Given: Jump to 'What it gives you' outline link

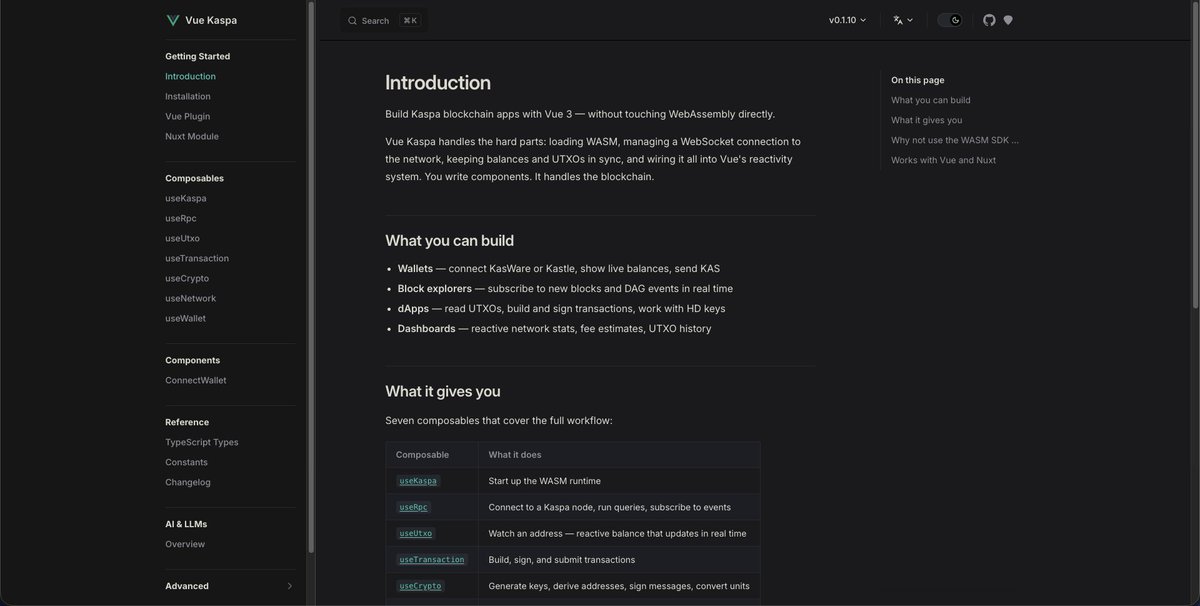Looking at the screenshot, I should point(927,120).
